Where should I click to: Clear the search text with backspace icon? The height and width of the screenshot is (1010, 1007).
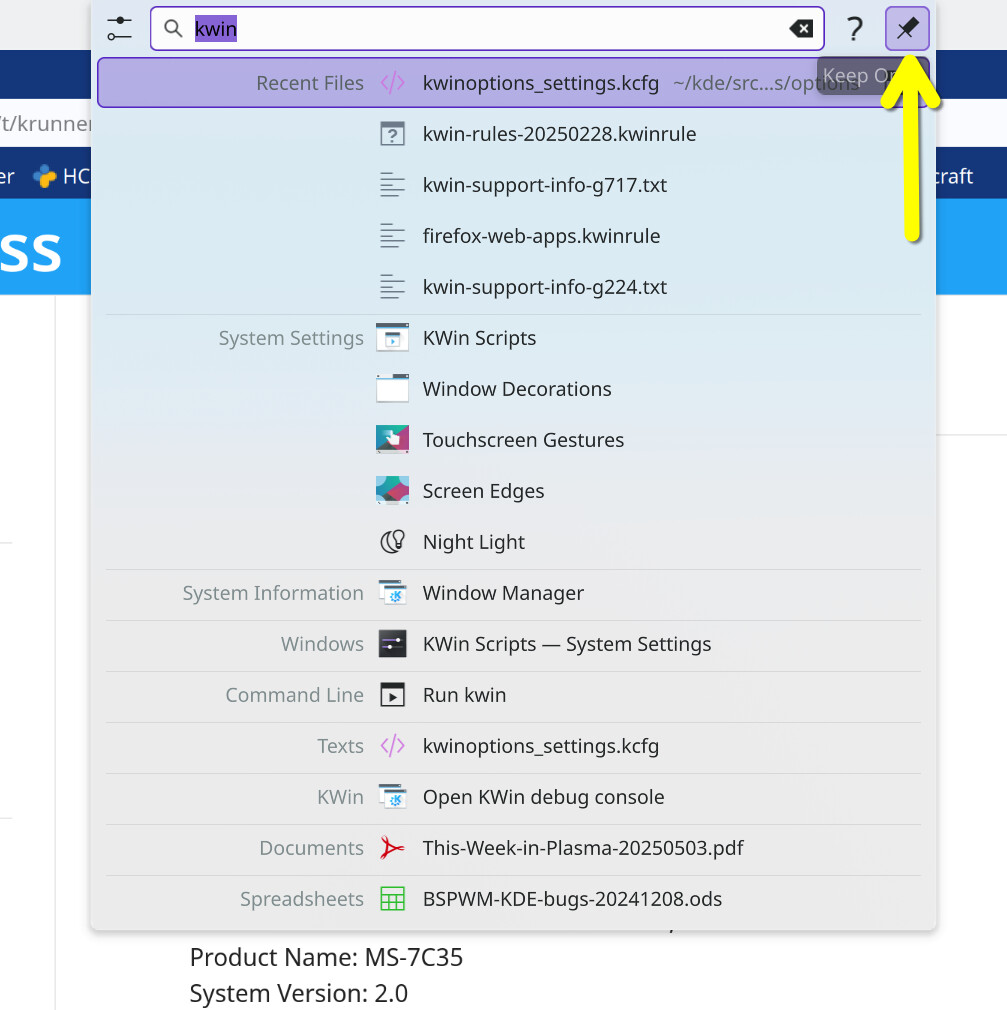coord(801,28)
